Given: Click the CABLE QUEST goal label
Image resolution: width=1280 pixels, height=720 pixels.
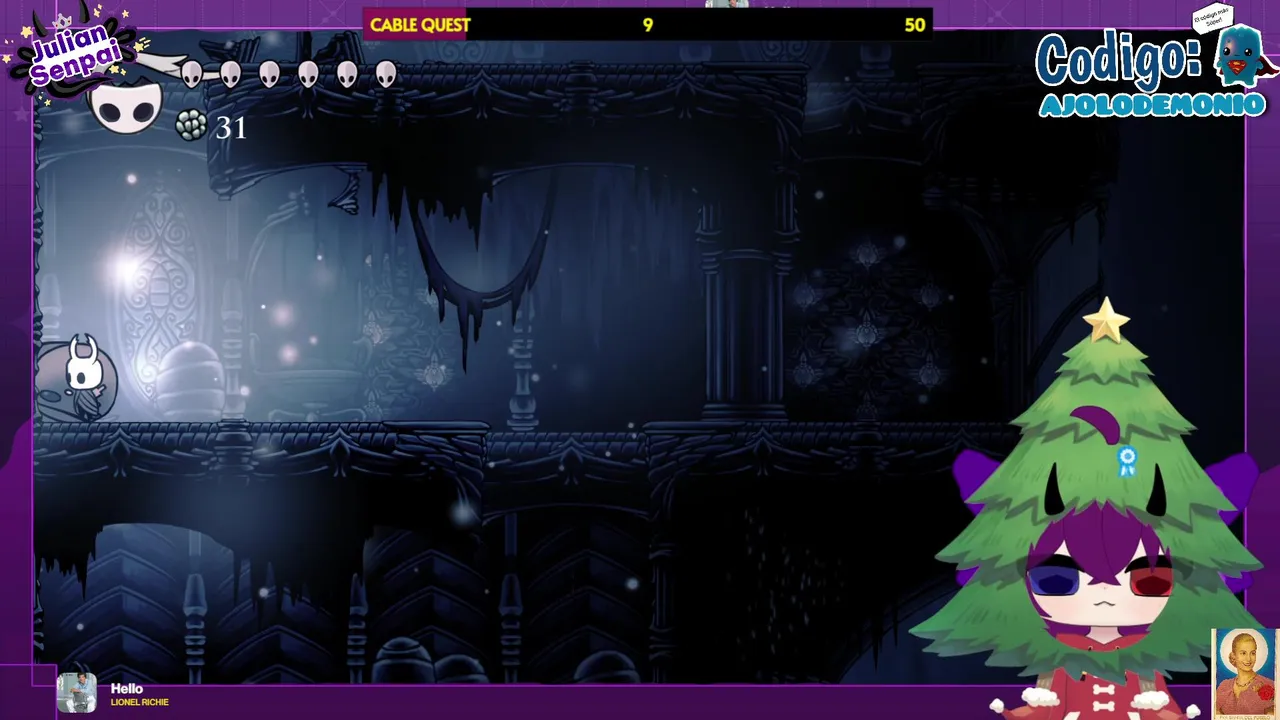Looking at the screenshot, I should pos(420,25).
